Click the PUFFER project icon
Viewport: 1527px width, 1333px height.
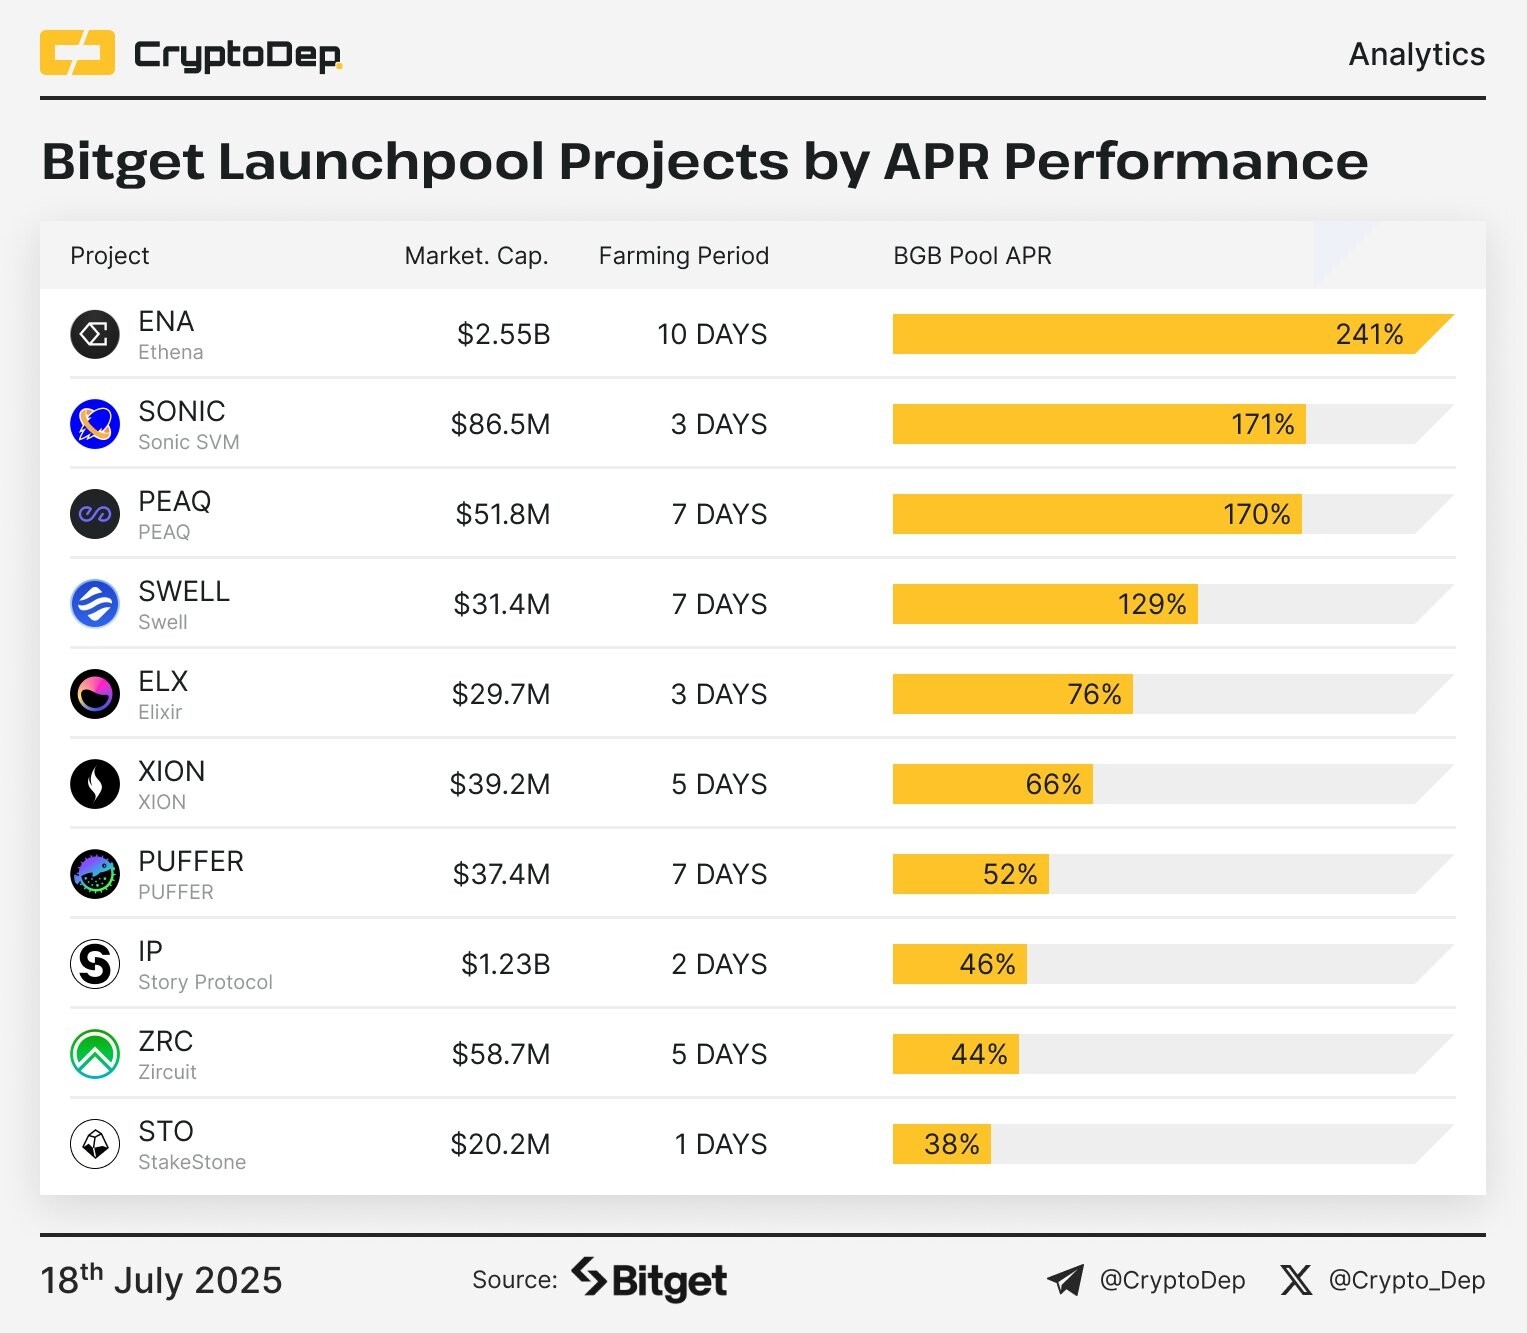[x=95, y=874]
